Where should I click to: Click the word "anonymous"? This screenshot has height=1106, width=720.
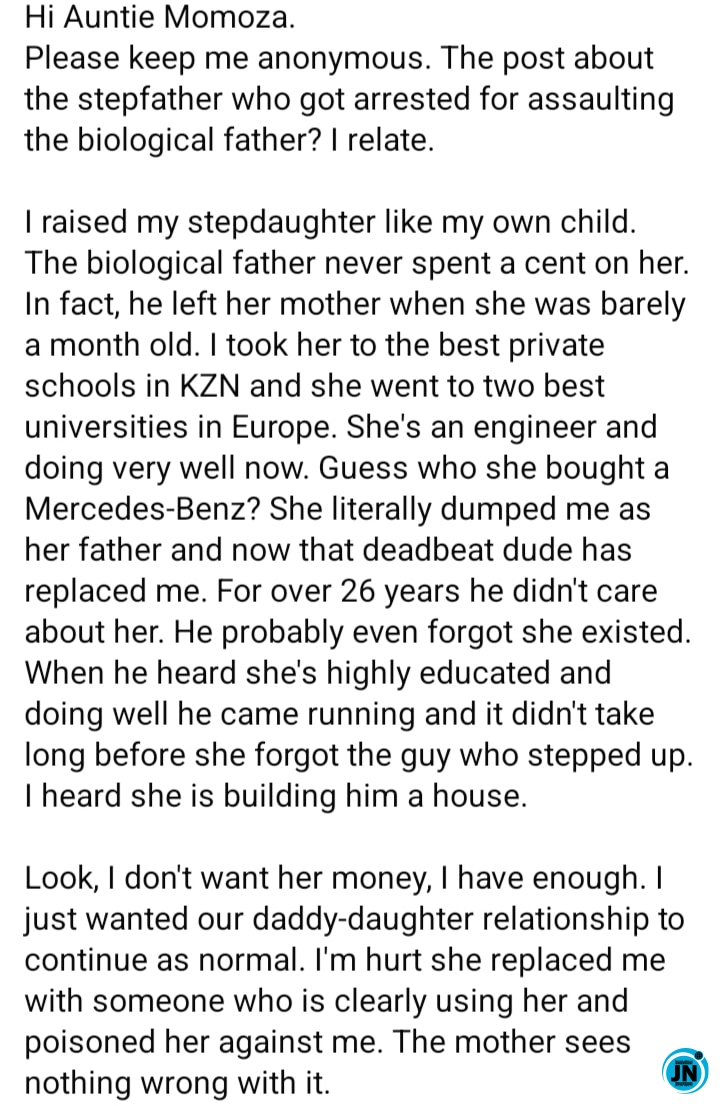coord(341,58)
